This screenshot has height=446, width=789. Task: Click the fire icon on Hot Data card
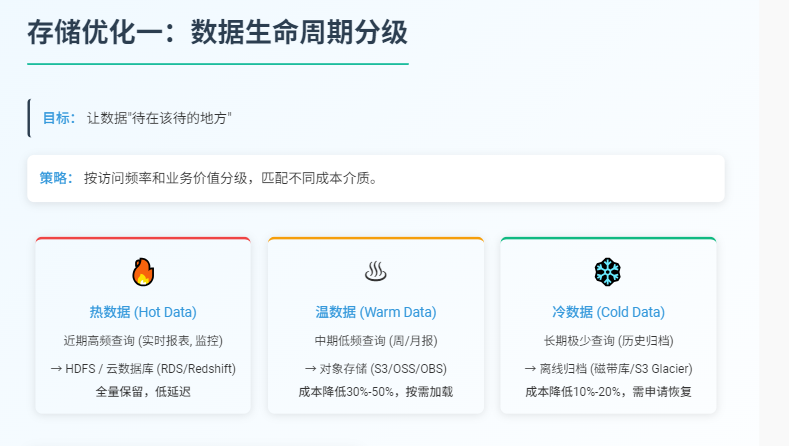point(143,272)
